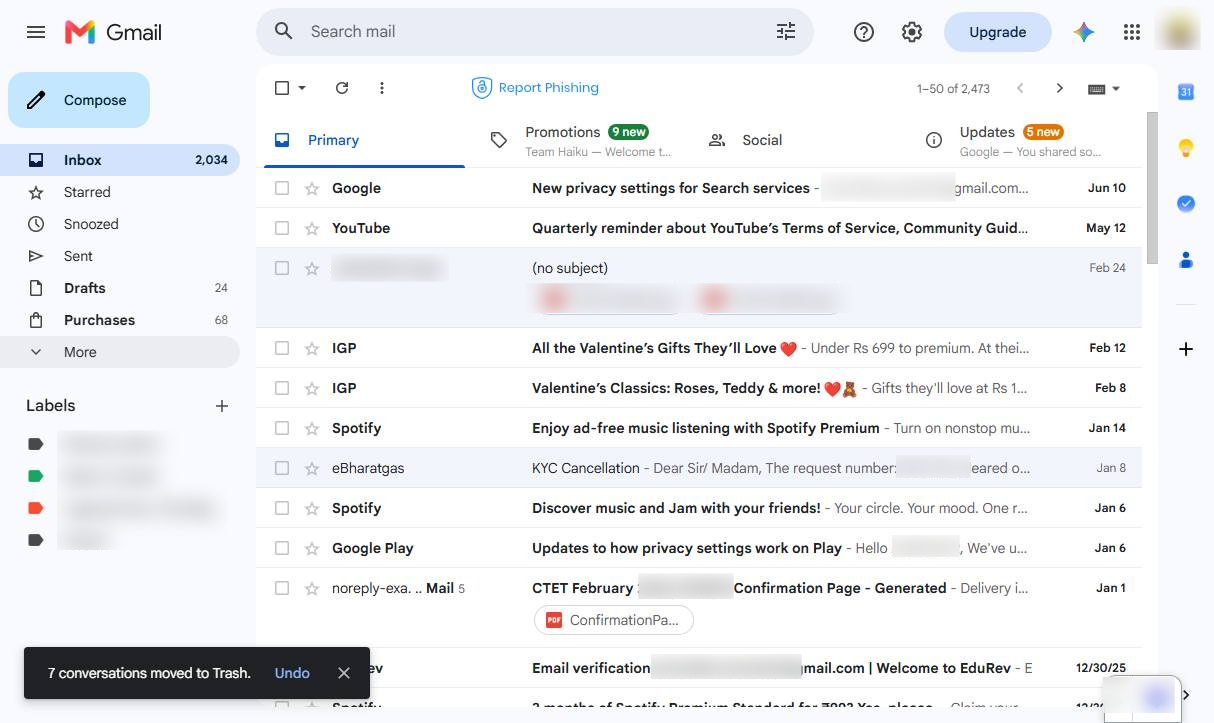The height and width of the screenshot is (723, 1214).
Task: Open the Purchases folder
Action: [x=120, y=320]
